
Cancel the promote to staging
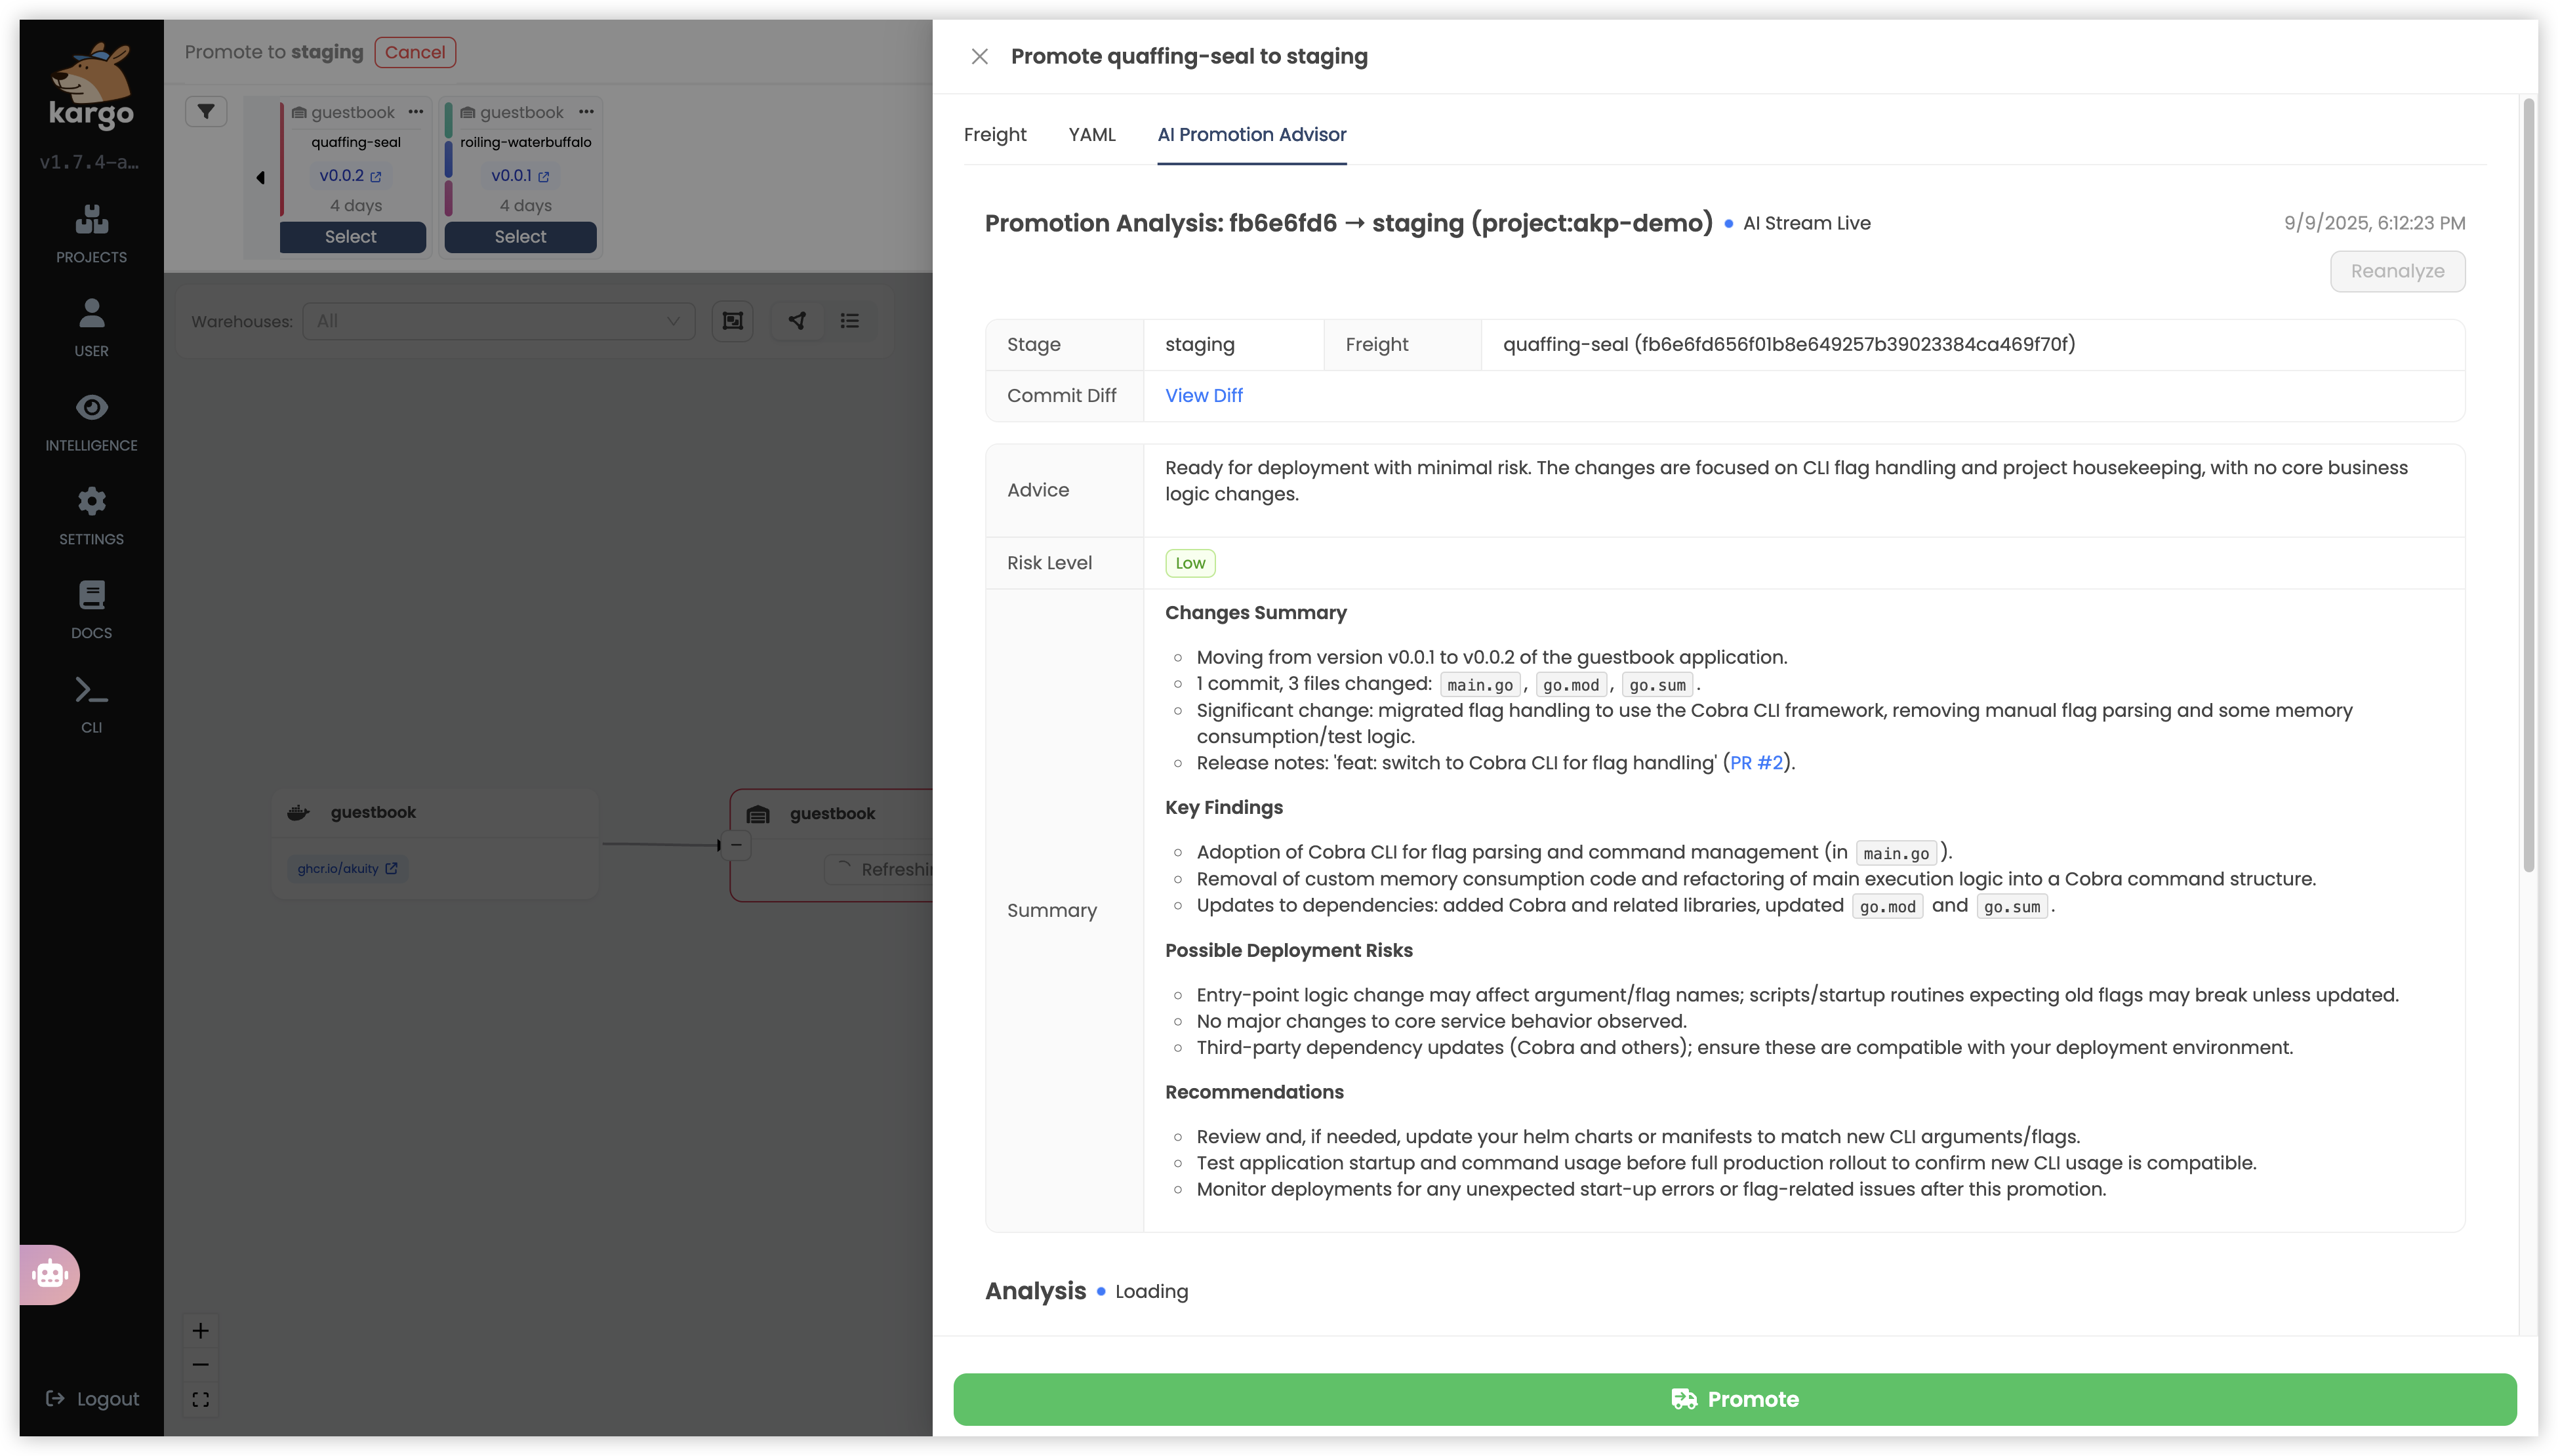point(415,52)
